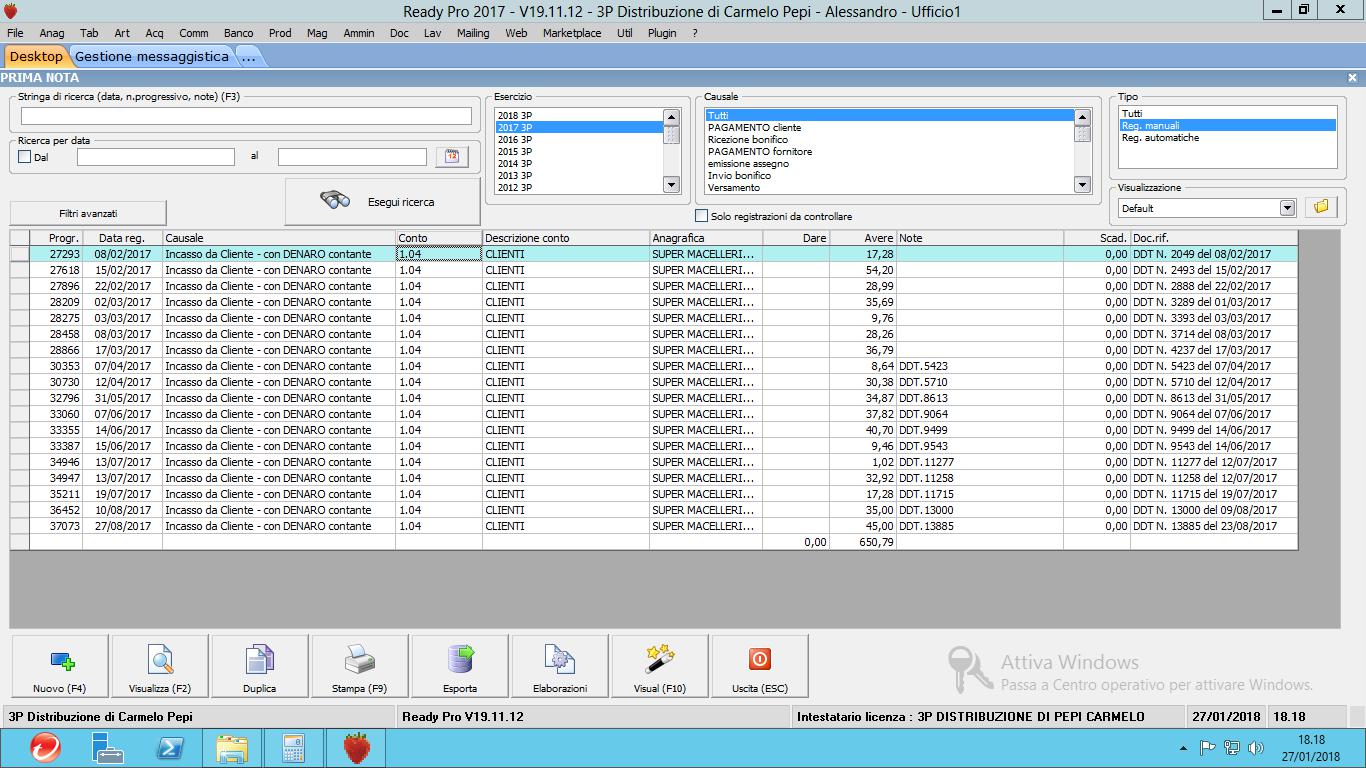Image resolution: width=1366 pixels, height=768 pixels.
Task: Toggle the Dal date checkbox
Action: coord(25,157)
